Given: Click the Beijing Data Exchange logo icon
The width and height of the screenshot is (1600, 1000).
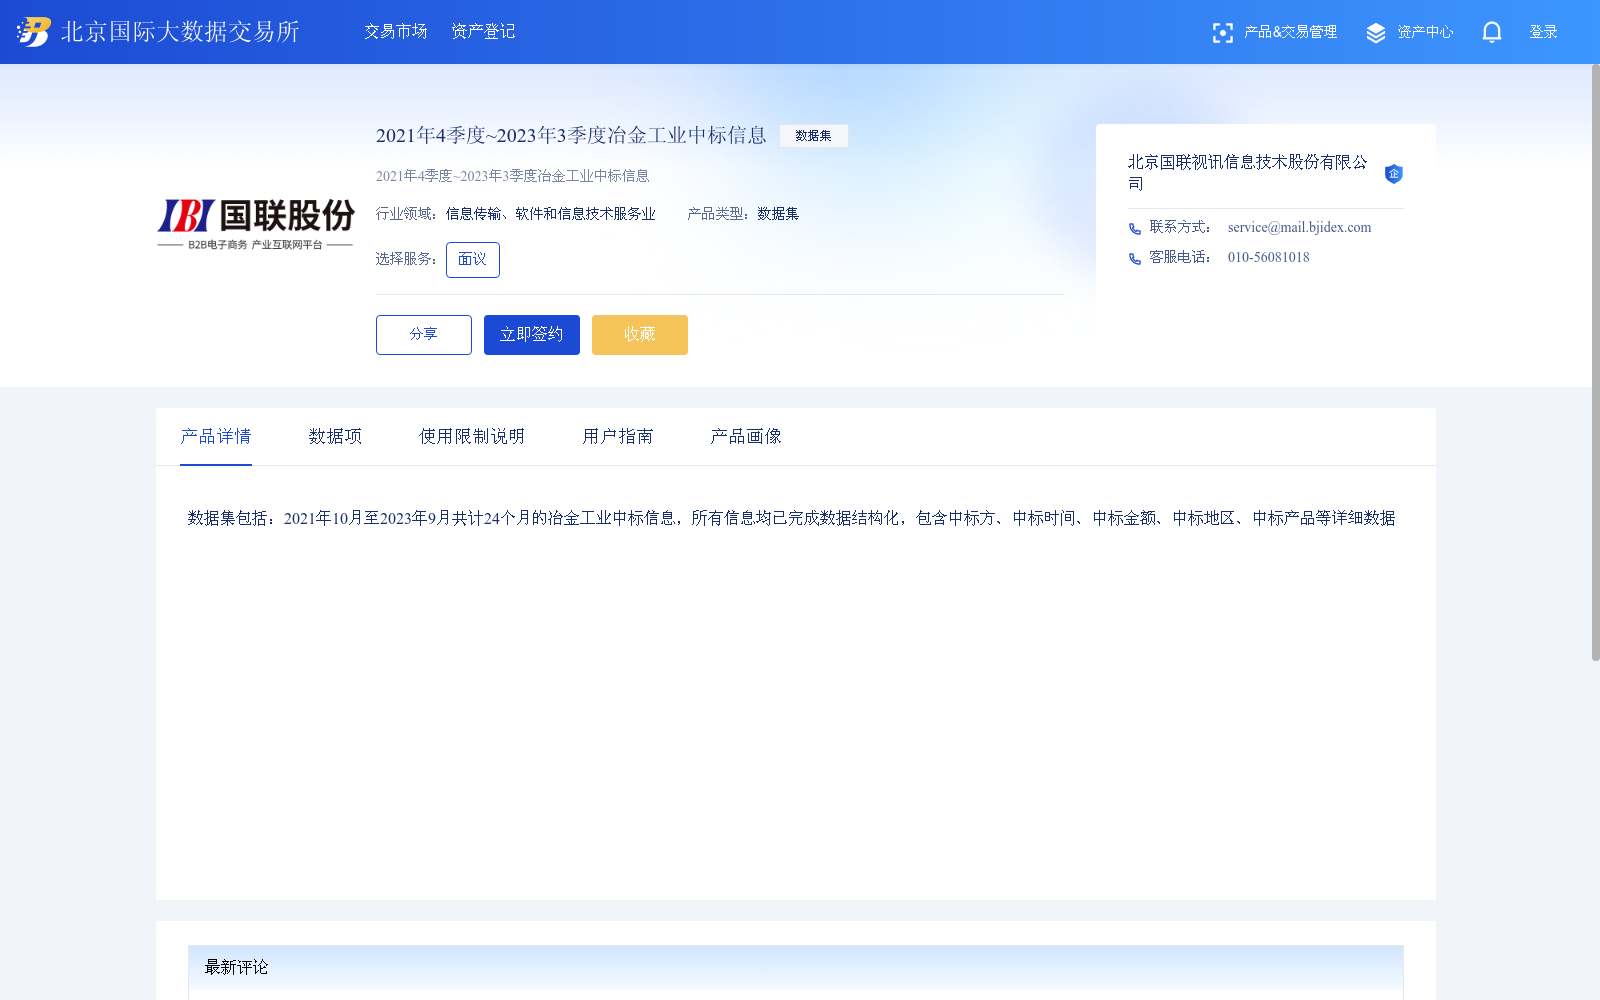Looking at the screenshot, I should click(34, 32).
